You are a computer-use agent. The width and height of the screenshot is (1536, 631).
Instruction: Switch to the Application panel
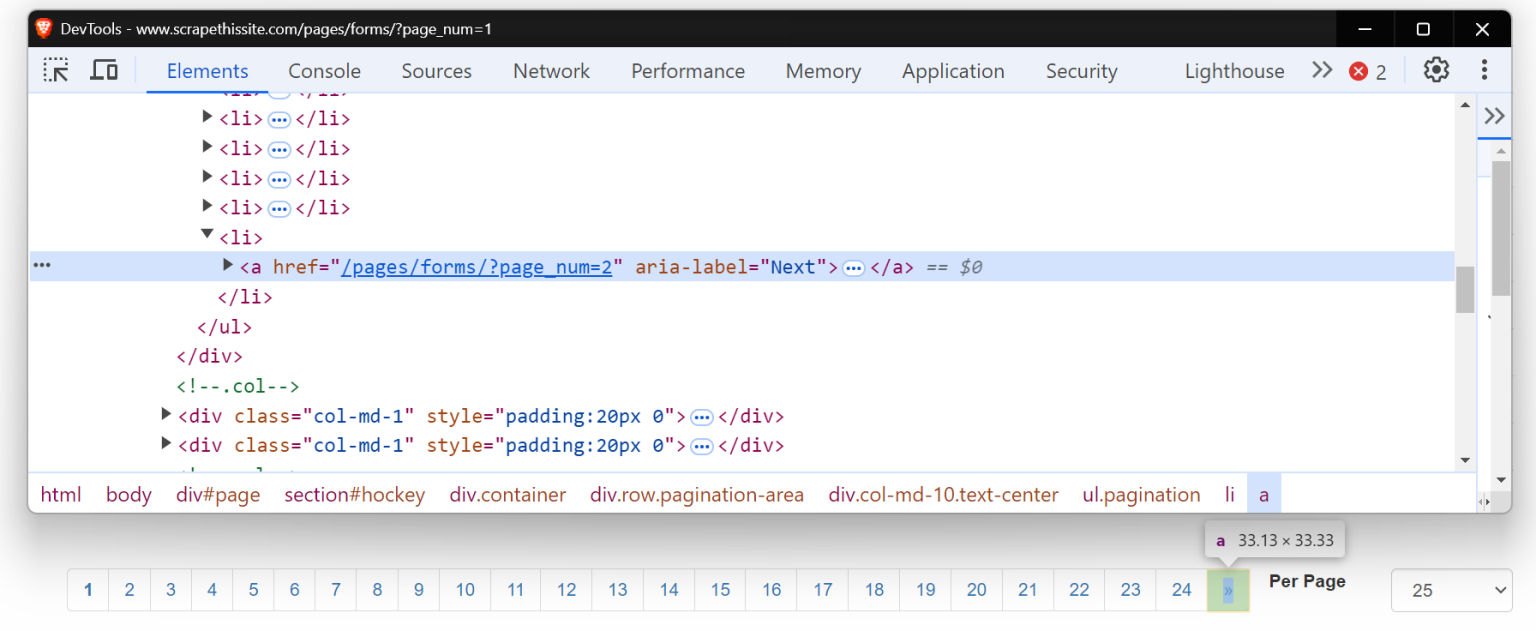click(953, 70)
